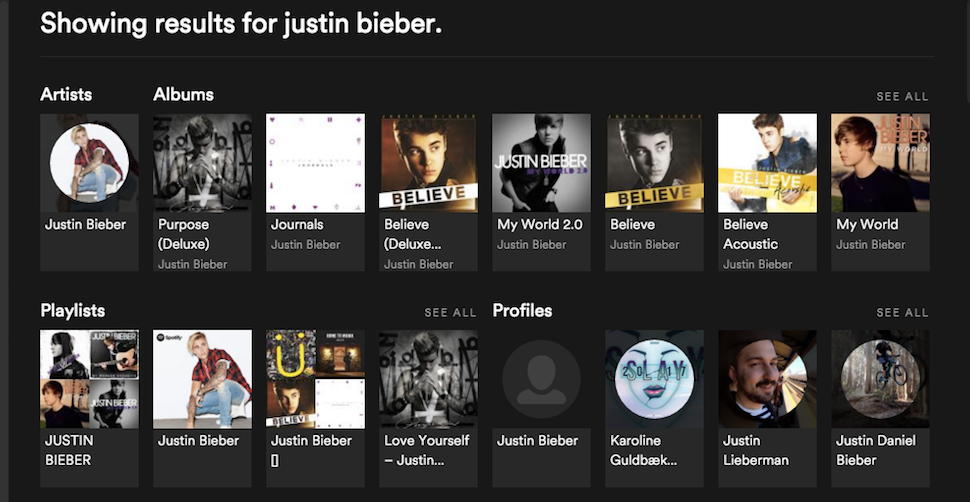Viewport: 970px width, 502px height.
Task: Open the Believe Acoustic album cover
Action: click(767, 163)
